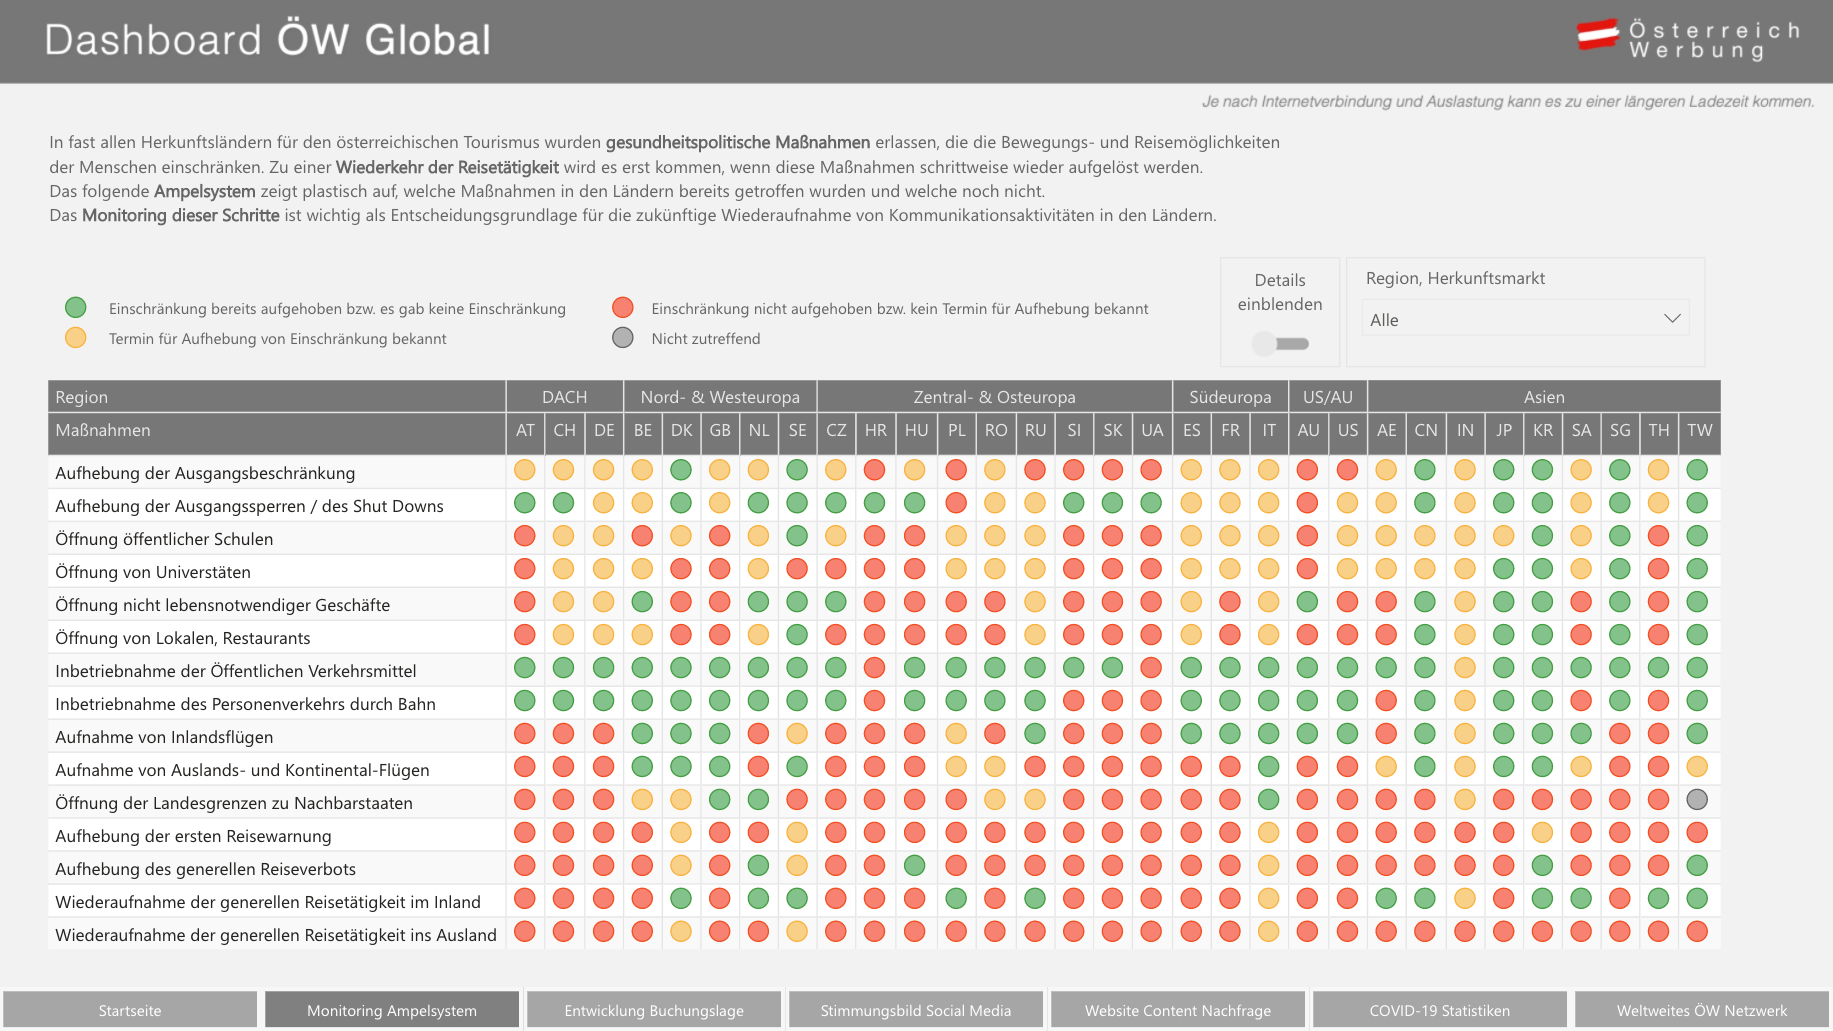Viewport: 1833px width, 1031px height.
Task: Open the Entwicklung Buchungslage tab
Action: [x=654, y=1010]
